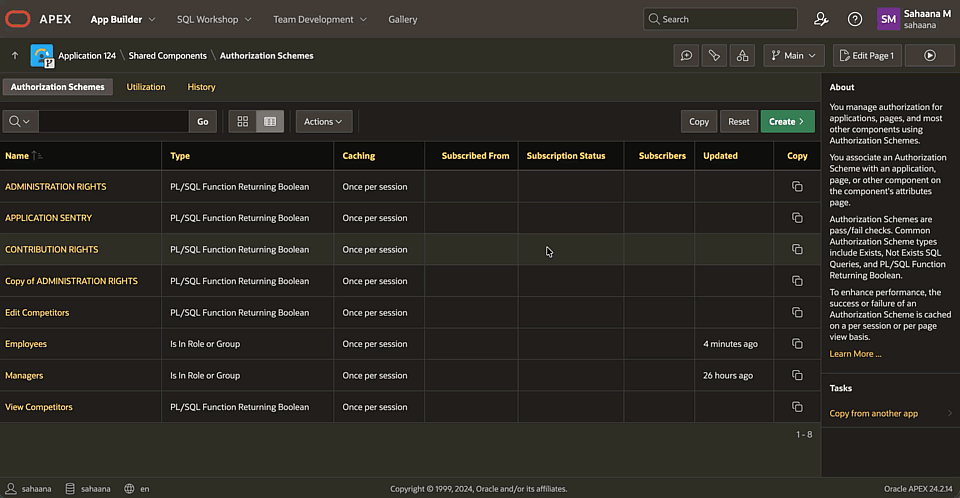Click the Run Page play icon

point(929,56)
